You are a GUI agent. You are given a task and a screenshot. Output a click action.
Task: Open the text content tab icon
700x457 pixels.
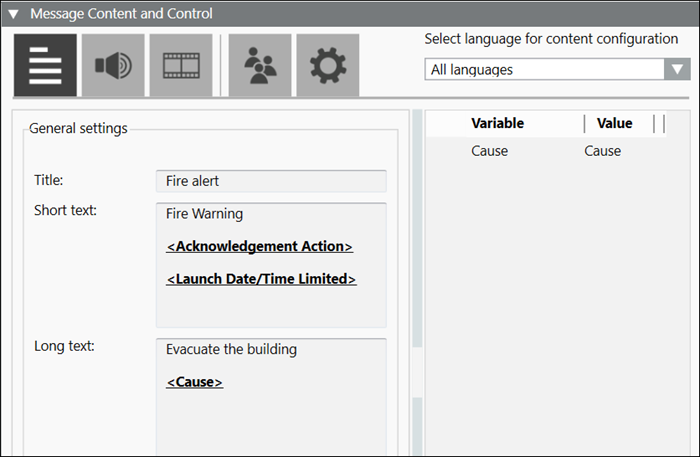coord(45,65)
